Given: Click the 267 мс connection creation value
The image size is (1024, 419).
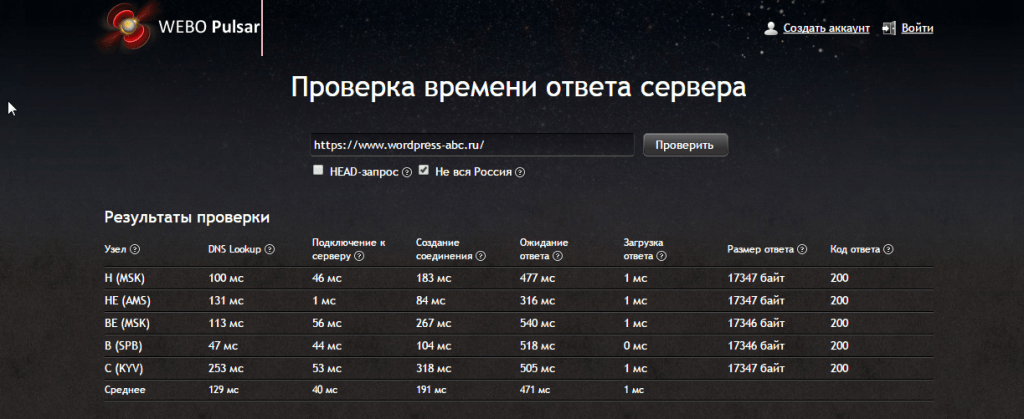Looking at the screenshot, I should [x=434, y=323].
